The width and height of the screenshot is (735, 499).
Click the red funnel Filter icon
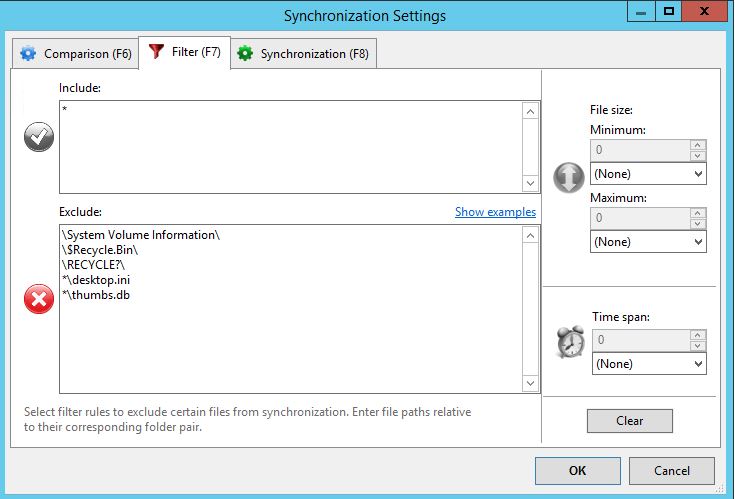[x=156, y=51]
